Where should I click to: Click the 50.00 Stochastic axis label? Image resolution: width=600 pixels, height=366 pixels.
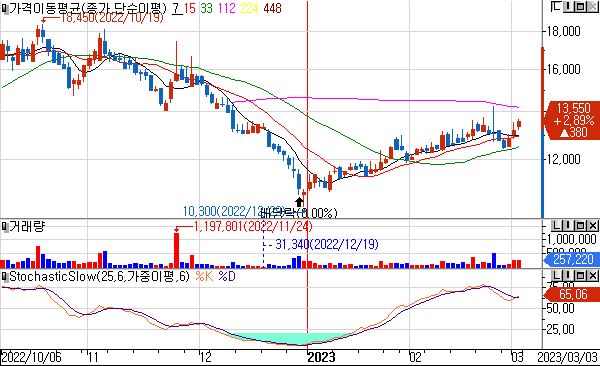[561, 308]
